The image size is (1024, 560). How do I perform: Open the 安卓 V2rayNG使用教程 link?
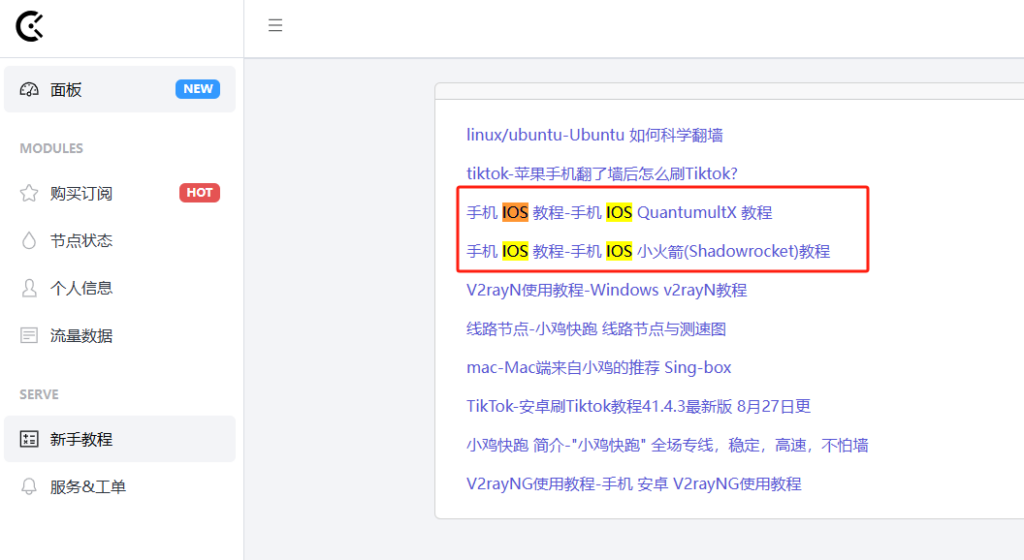633,483
